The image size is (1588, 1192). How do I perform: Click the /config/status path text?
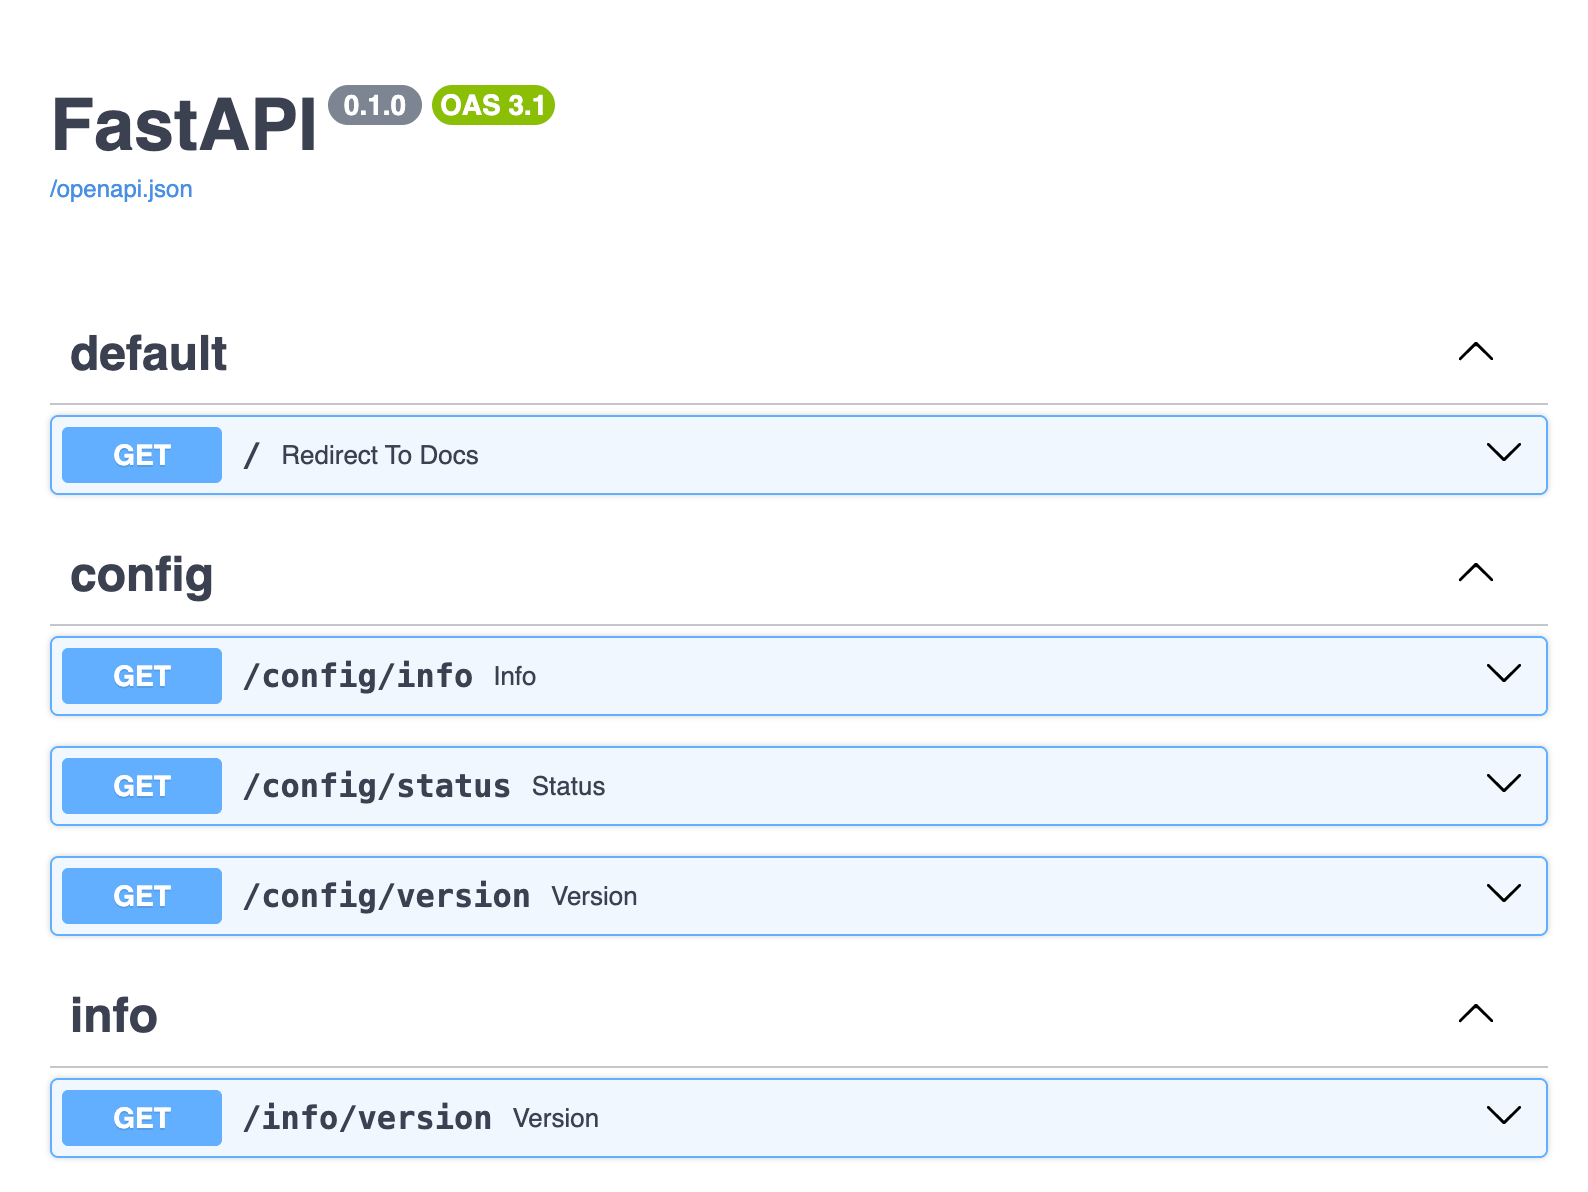pyautogui.click(x=377, y=787)
